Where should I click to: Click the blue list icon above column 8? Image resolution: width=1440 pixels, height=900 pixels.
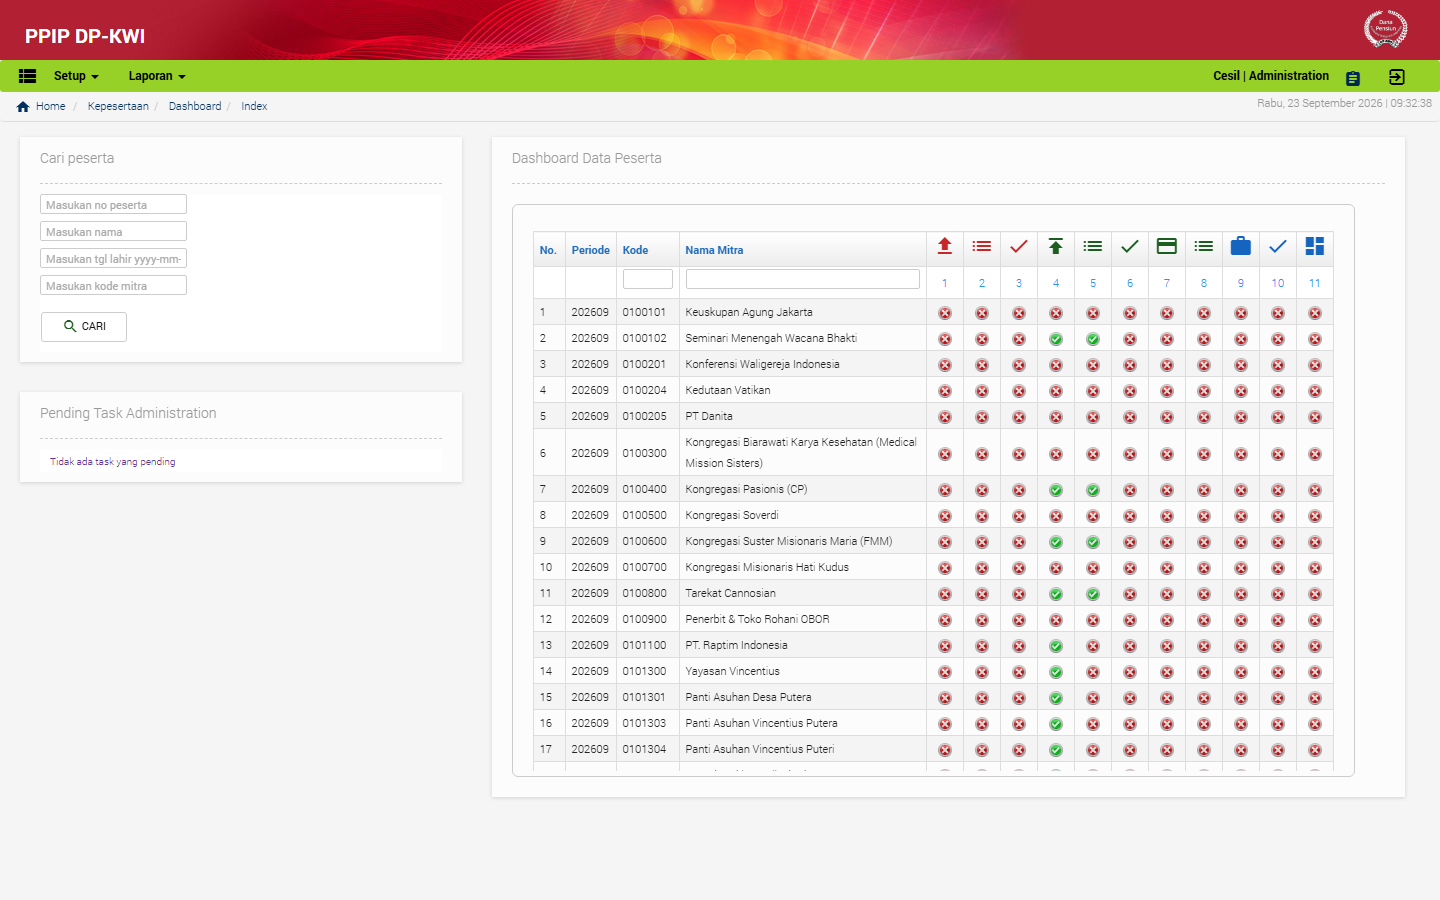(x=1204, y=246)
